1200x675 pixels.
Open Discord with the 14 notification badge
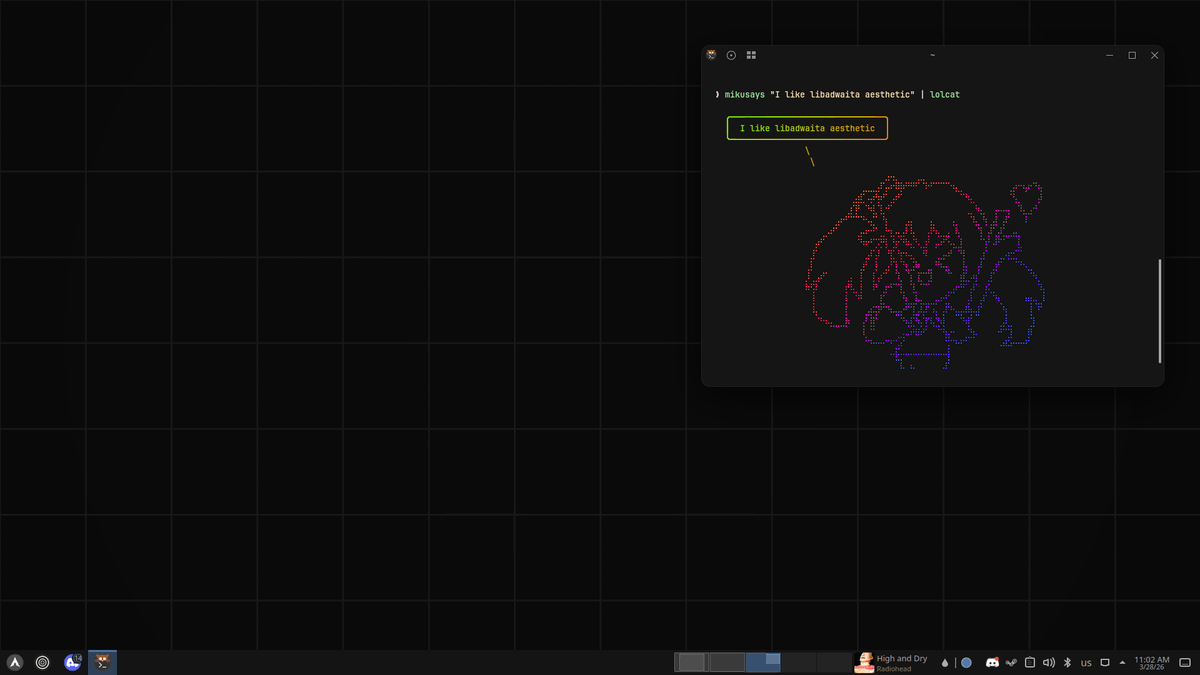pos(72,662)
